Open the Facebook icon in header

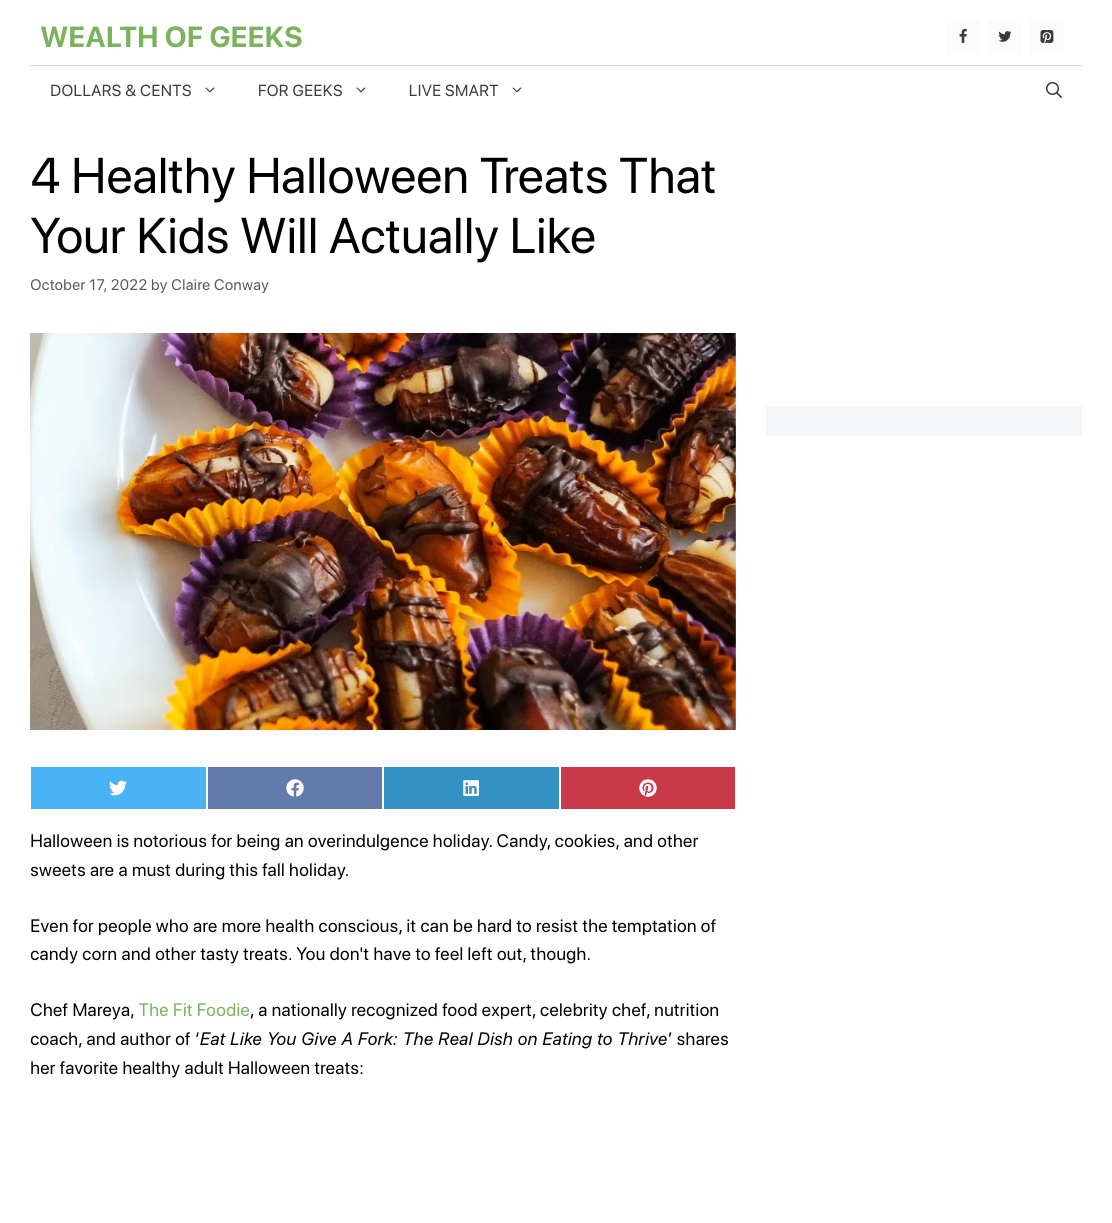coord(963,37)
